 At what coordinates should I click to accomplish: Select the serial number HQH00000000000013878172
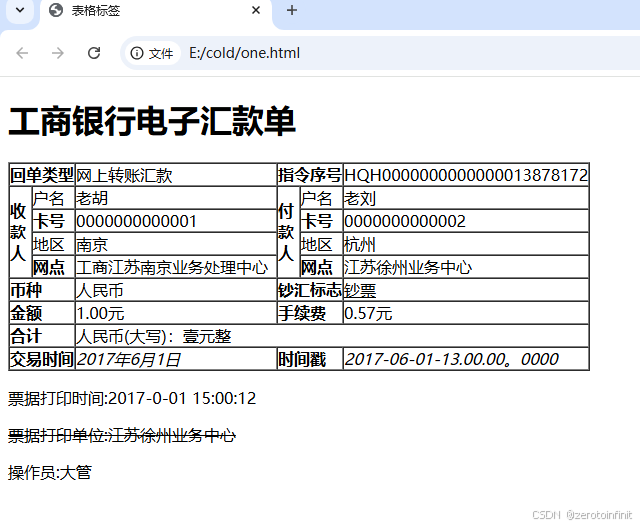[x=466, y=175]
